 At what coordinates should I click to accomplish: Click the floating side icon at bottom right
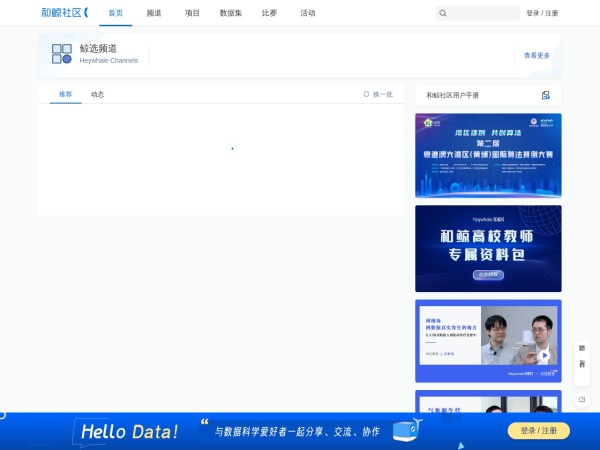(582, 400)
